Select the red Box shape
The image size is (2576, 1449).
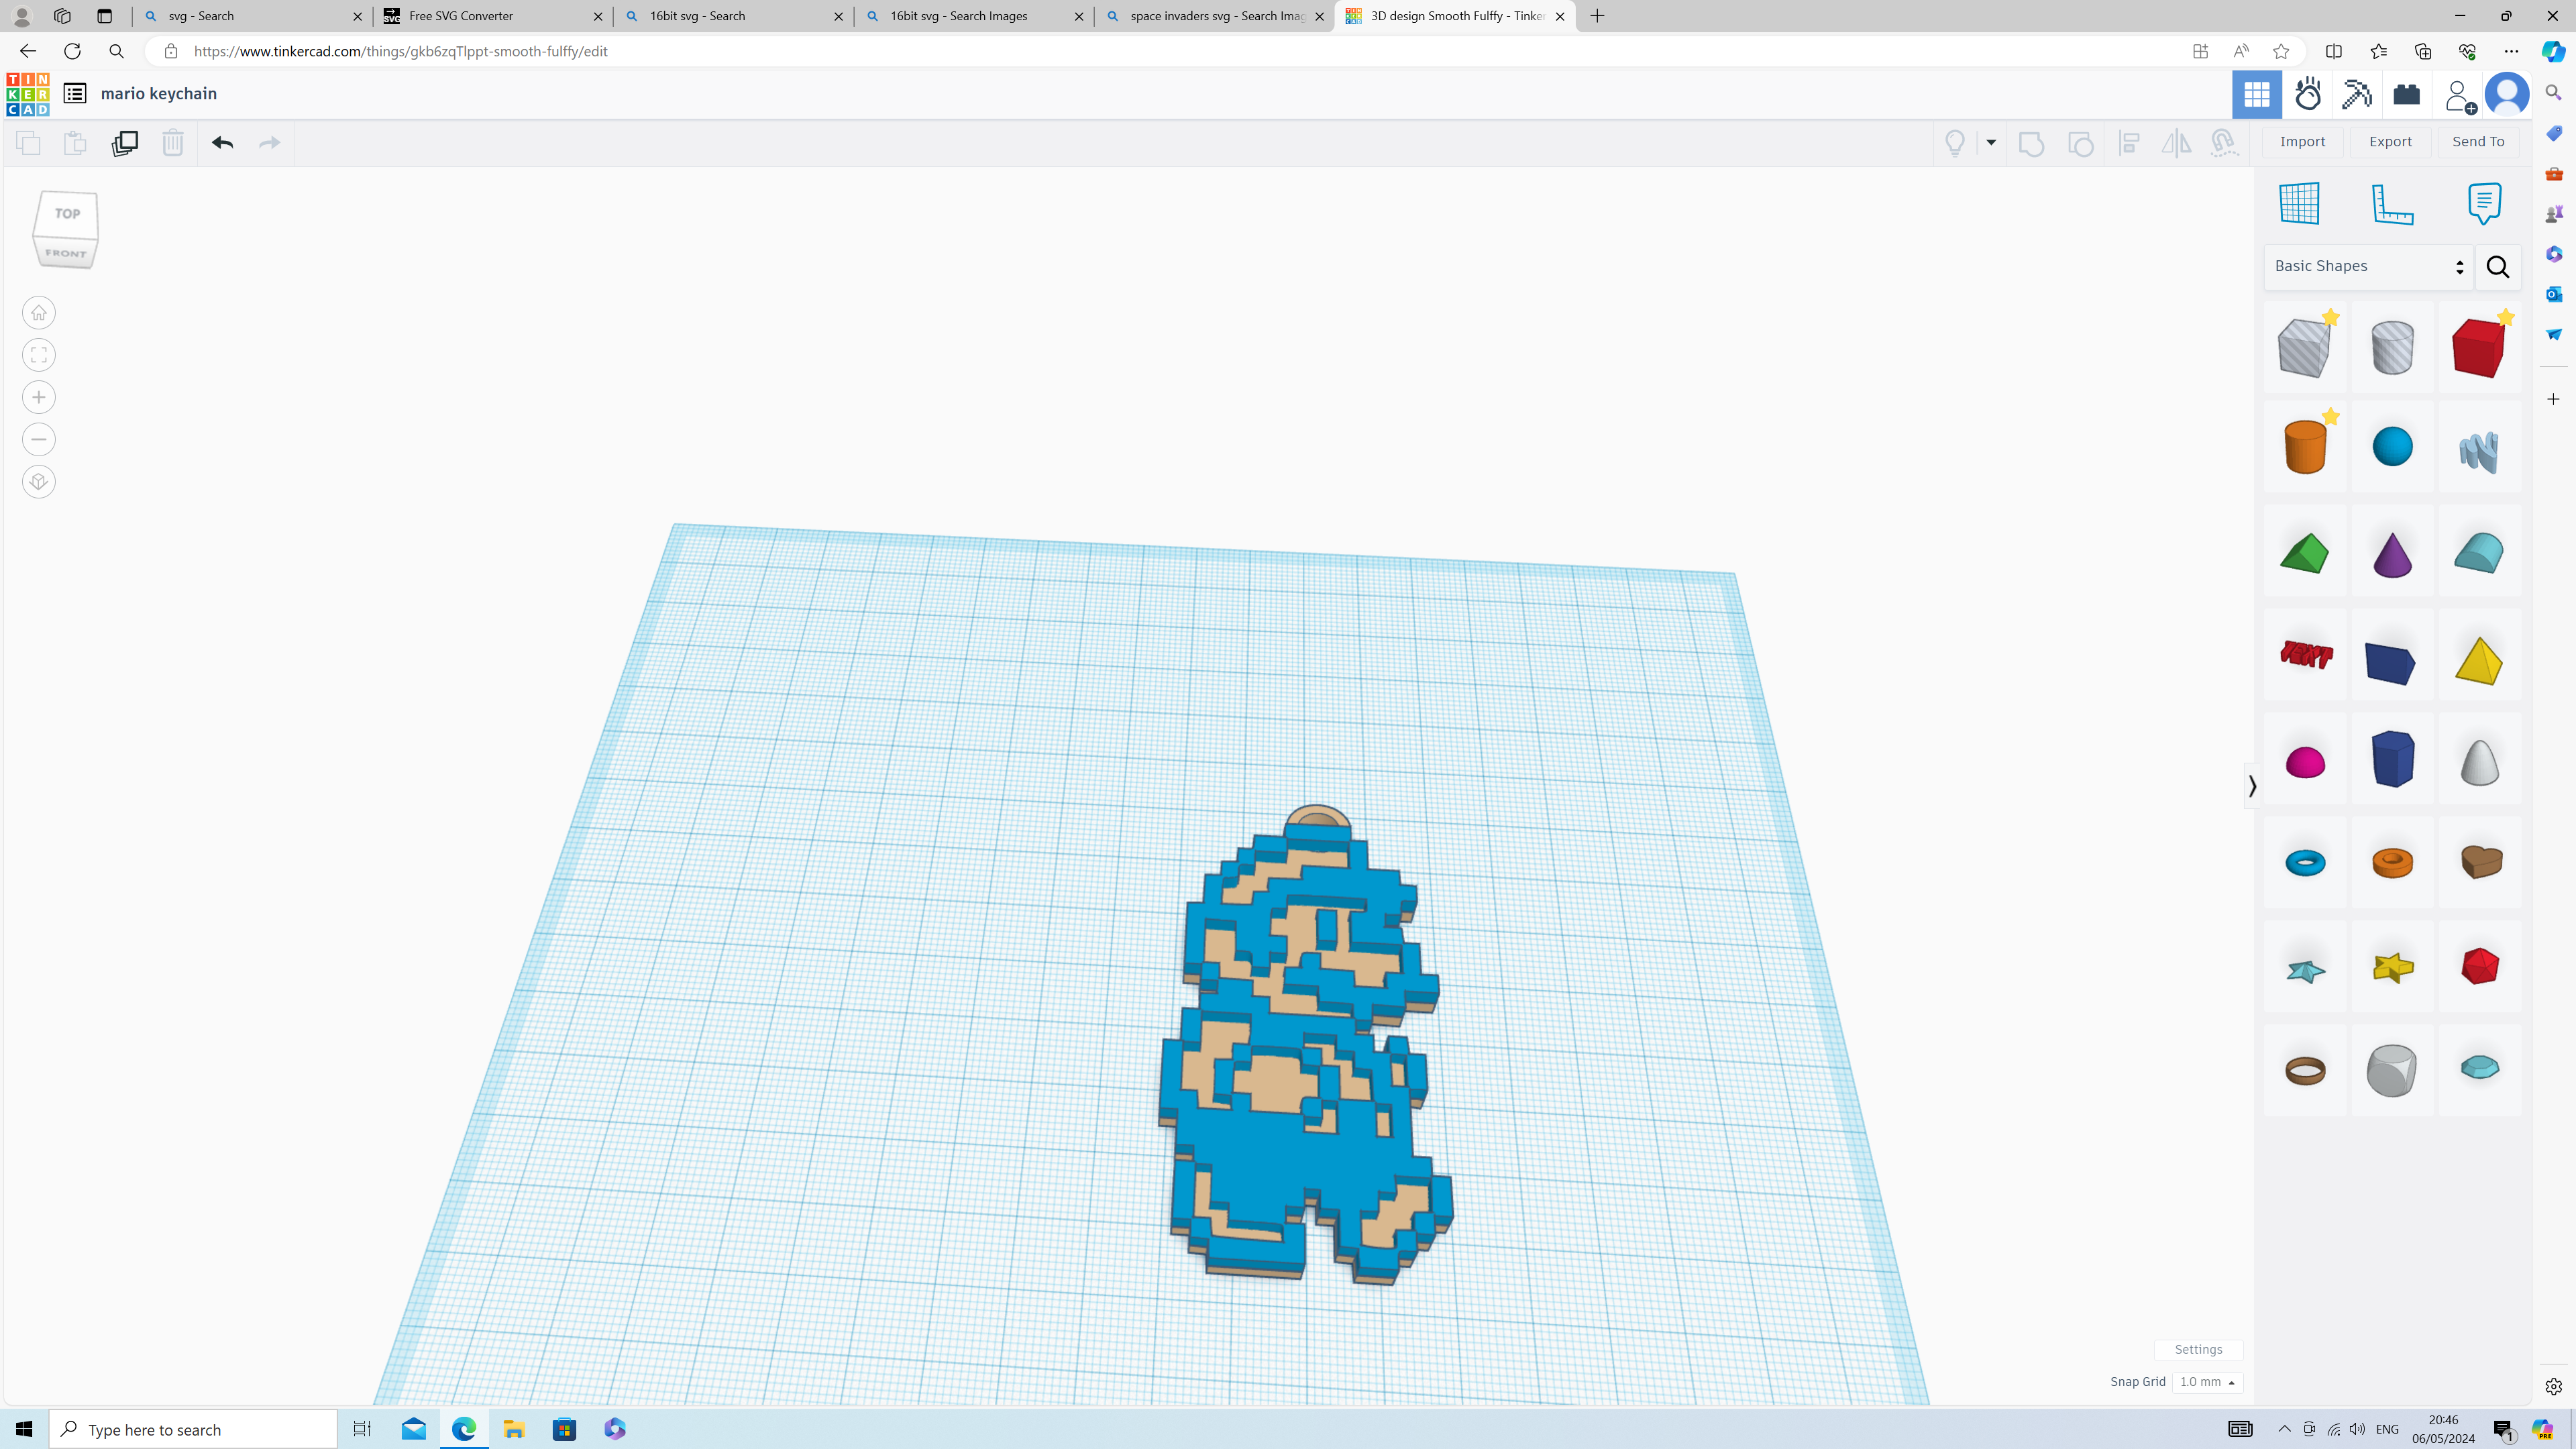point(2478,348)
